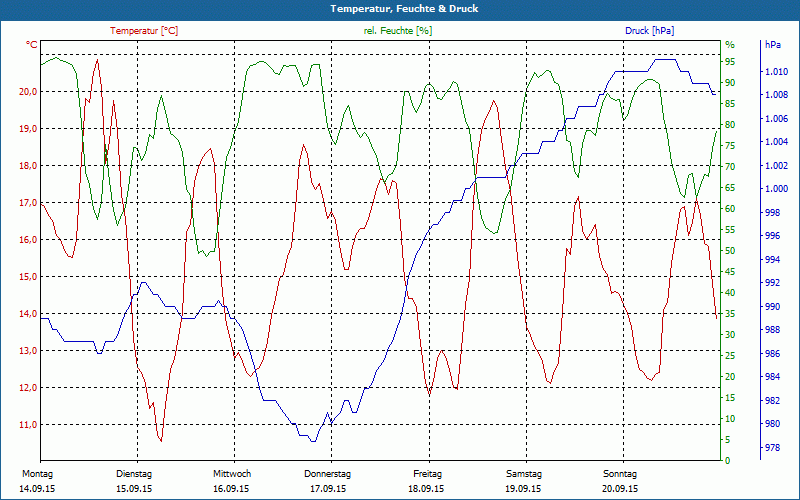The image size is (800, 500).
Task: Click the '978' pressure axis value
Action: coord(772,448)
